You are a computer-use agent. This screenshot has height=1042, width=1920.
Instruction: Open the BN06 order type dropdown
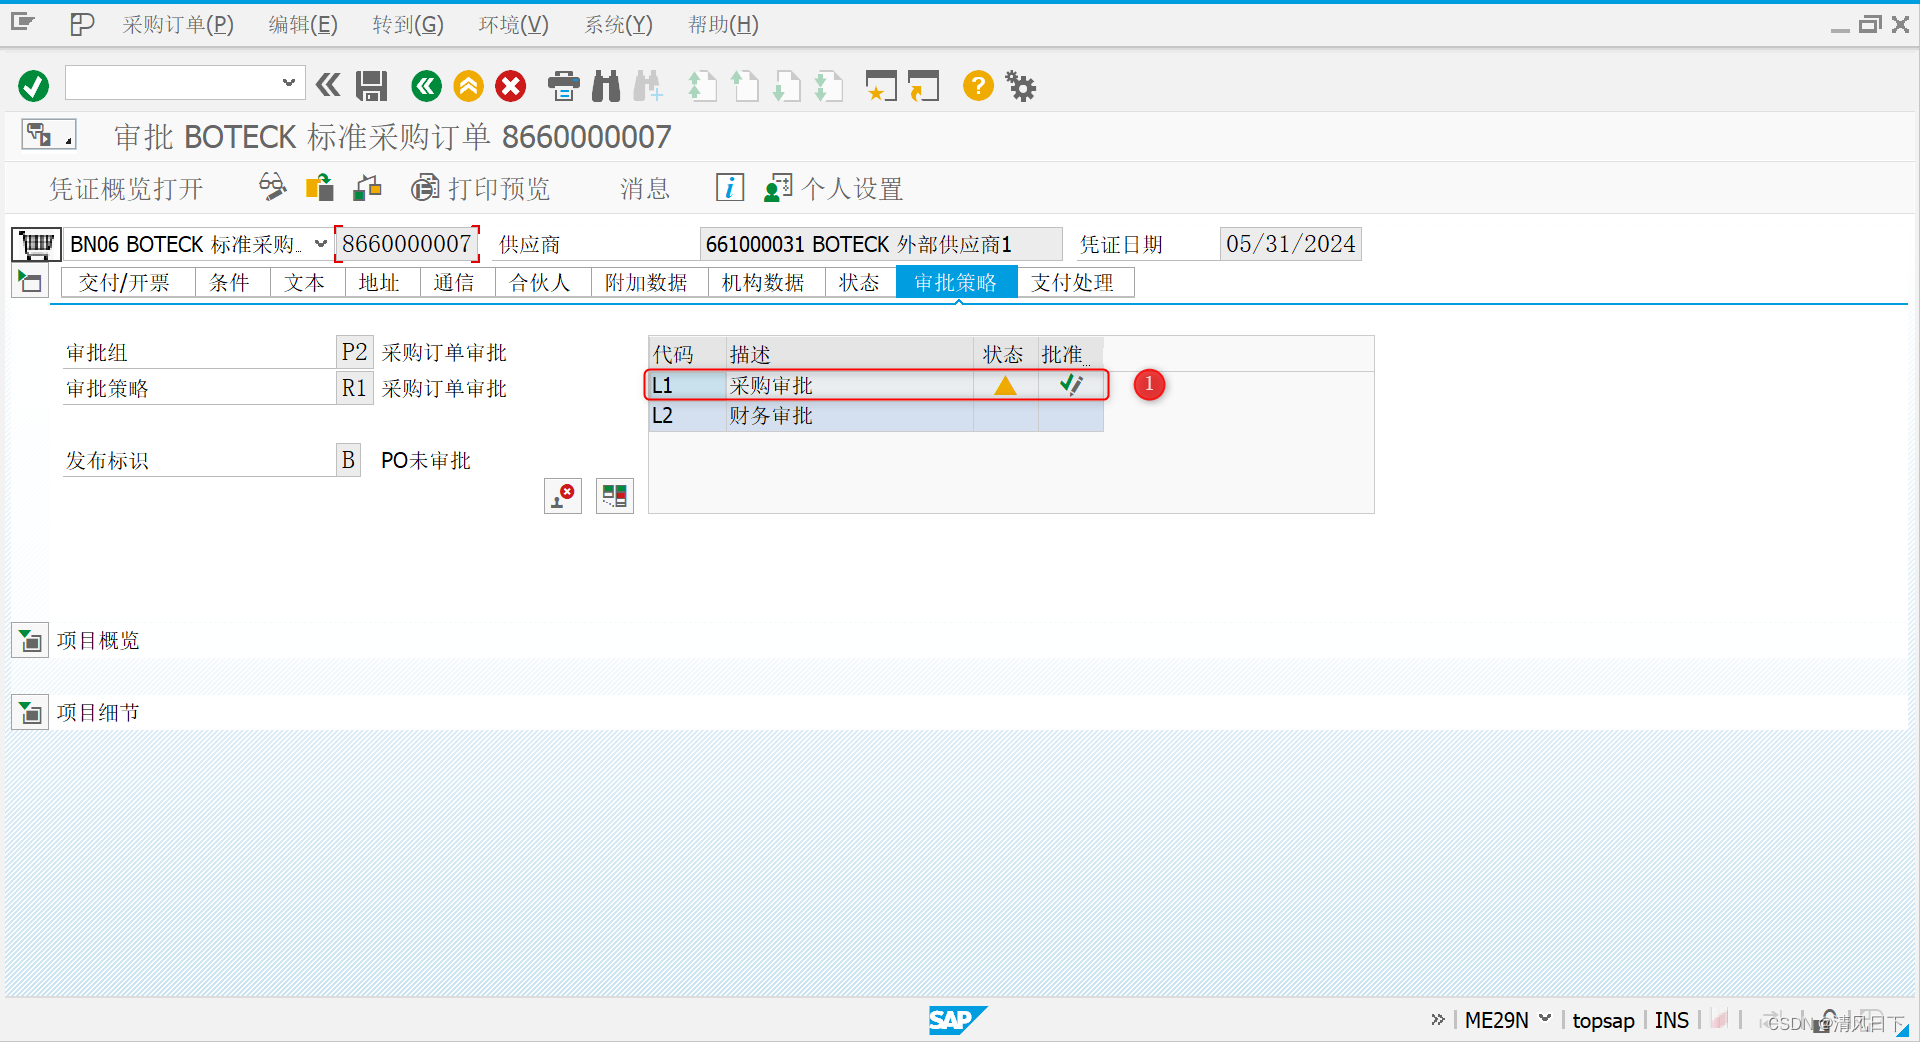(x=321, y=244)
